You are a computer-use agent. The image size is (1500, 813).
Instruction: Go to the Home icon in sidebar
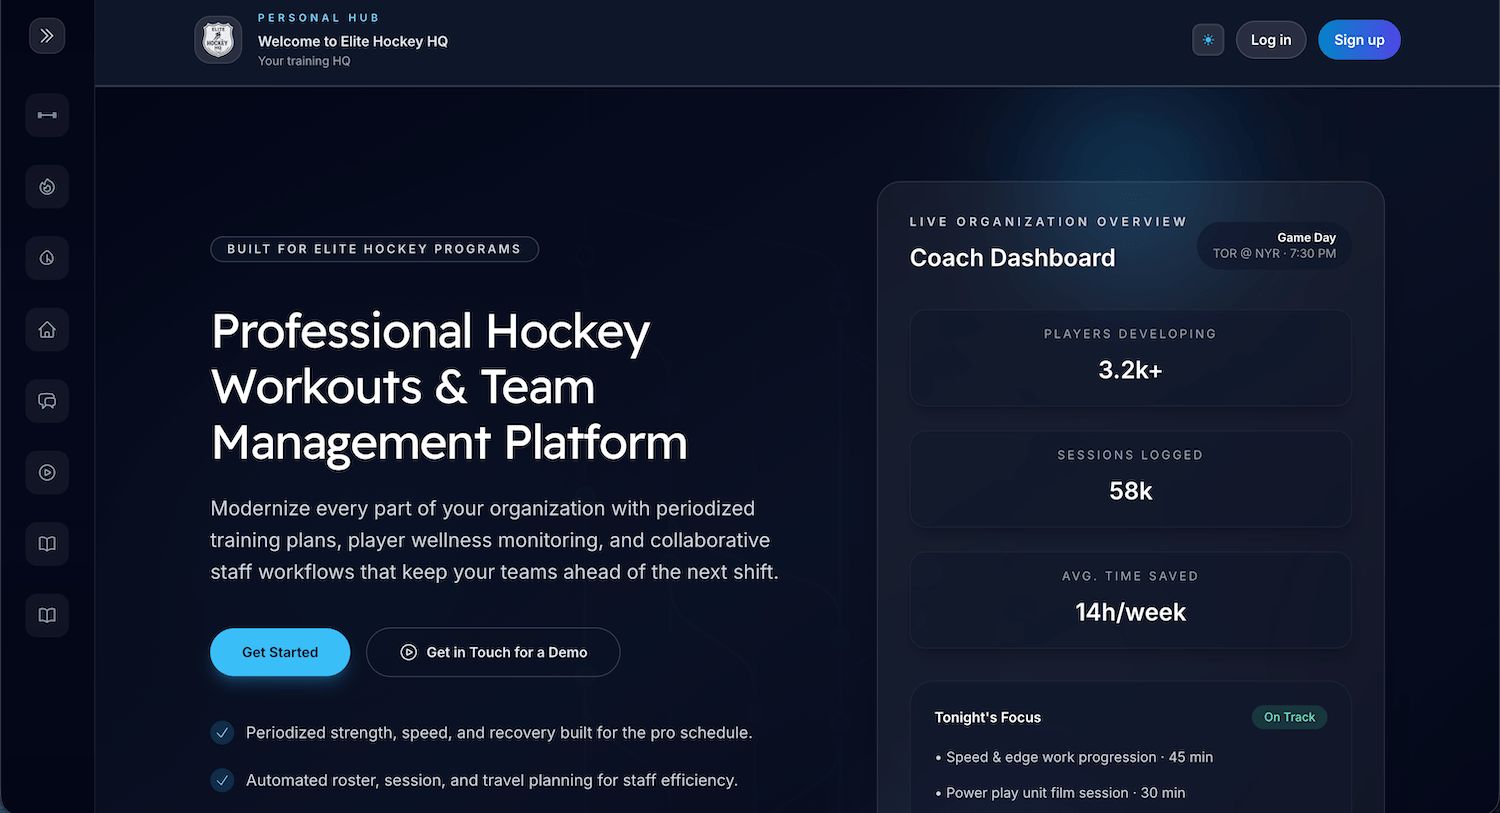(x=47, y=330)
